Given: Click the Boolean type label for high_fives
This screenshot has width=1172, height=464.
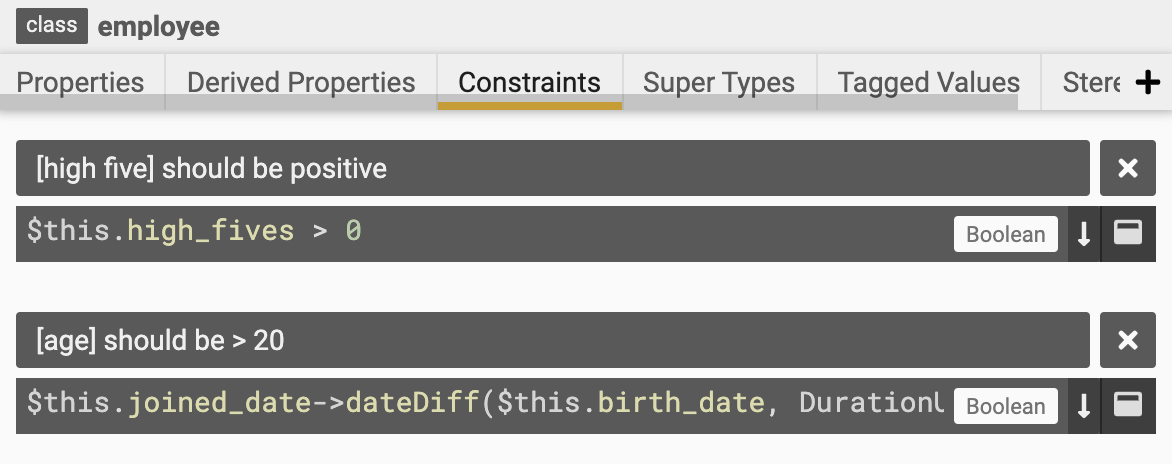Looking at the screenshot, I should coord(1006,234).
